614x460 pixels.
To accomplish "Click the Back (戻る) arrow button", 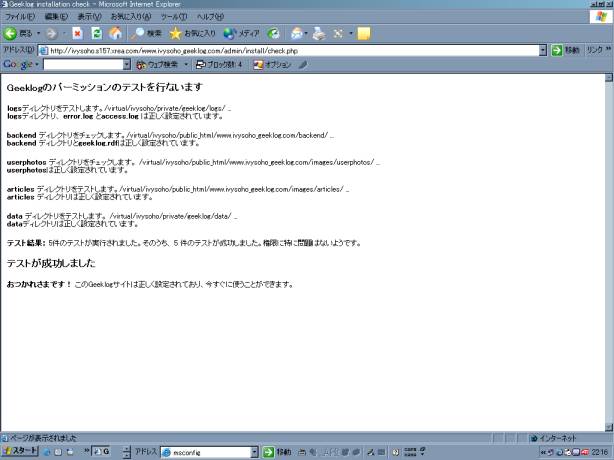I will pos(18,34).
